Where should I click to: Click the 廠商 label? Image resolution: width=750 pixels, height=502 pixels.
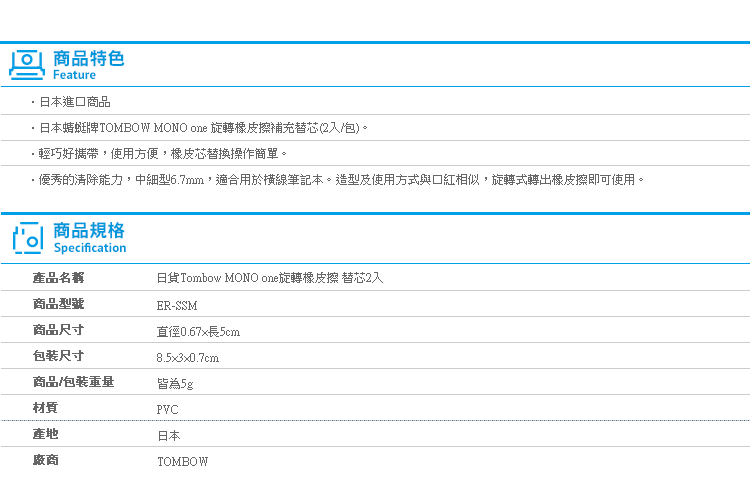(45, 460)
